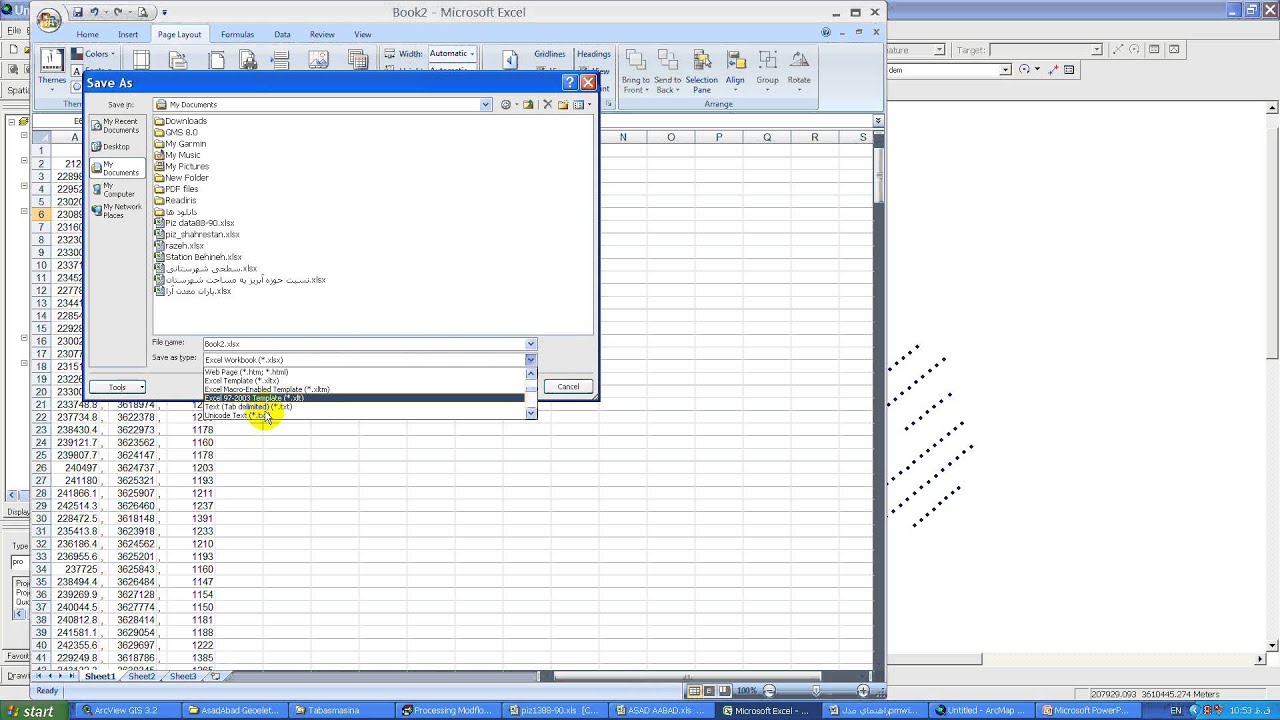Viewport: 1280px width, 720px height.
Task: Select Station Behineh.xlsx file
Action: (198, 257)
